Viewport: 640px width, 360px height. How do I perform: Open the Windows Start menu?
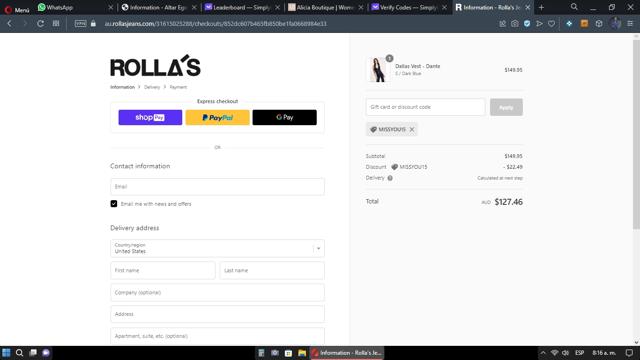pos(6,353)
